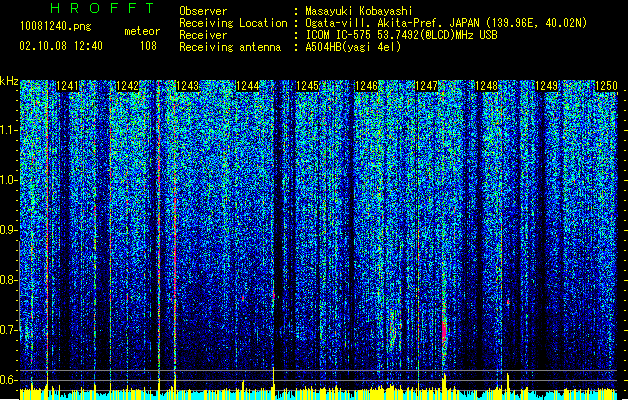Click the 1.1 frequency axis label
This screenshot has height=400, width=629.
9,130
